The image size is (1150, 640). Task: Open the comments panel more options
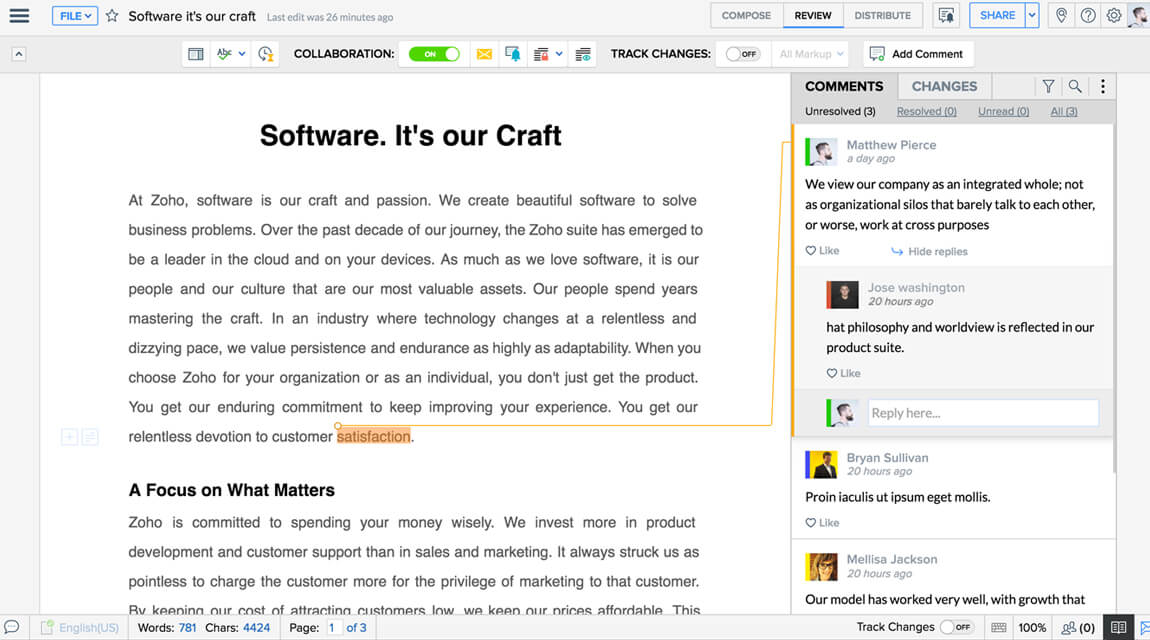1103,87
